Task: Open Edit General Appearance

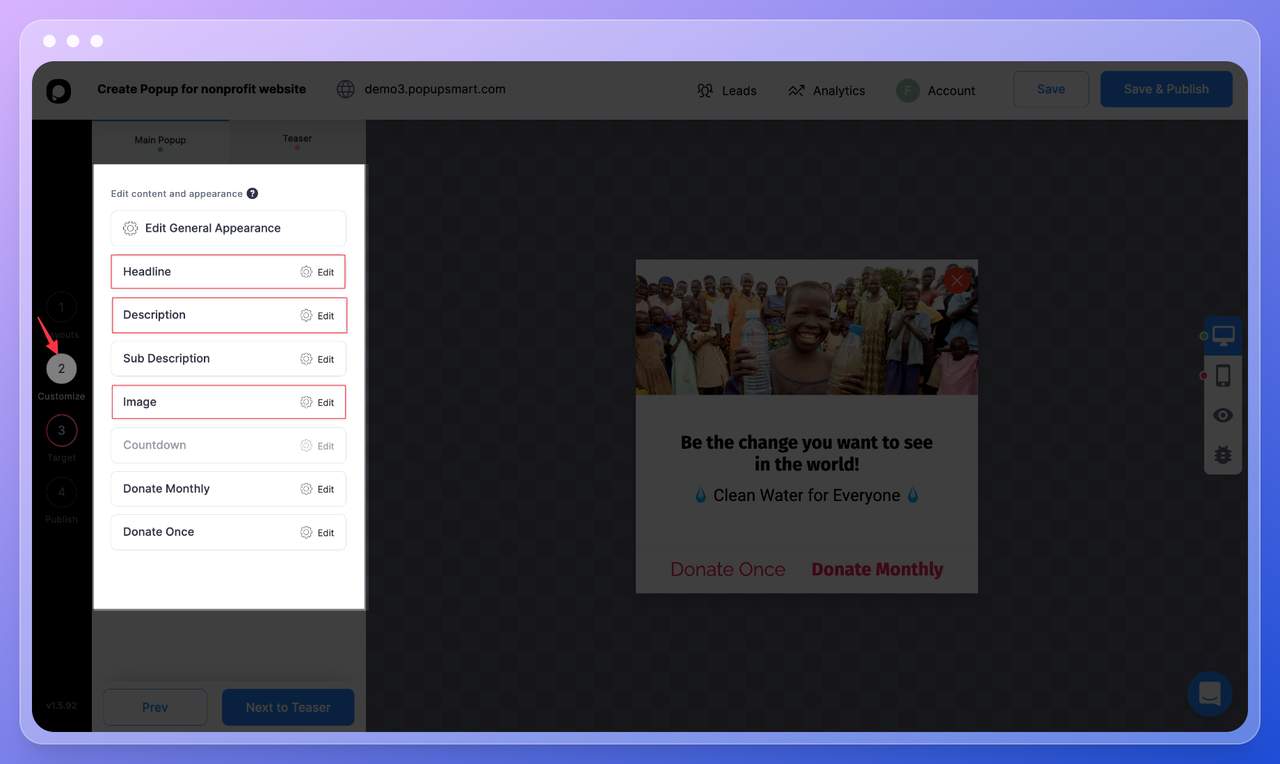Action: click(x=229, y=228)
